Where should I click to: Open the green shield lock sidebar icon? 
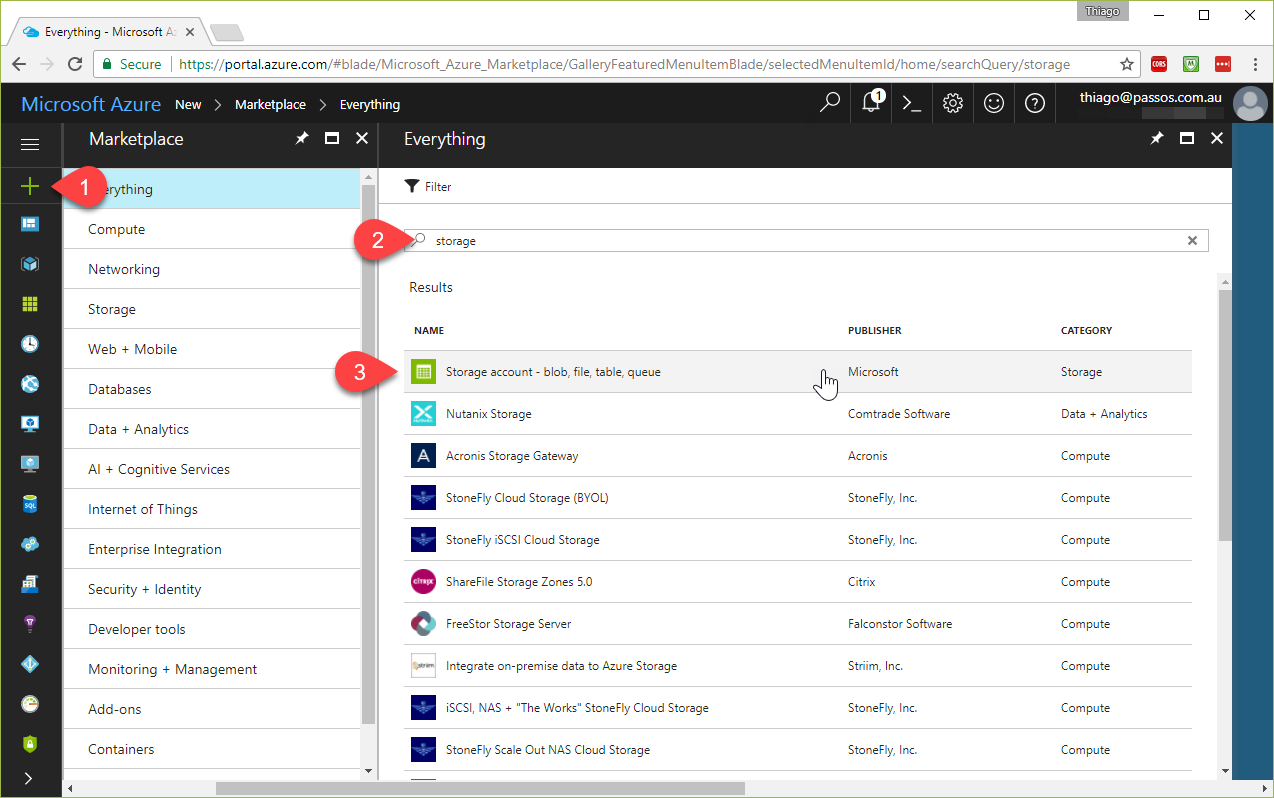pos(30,744)
